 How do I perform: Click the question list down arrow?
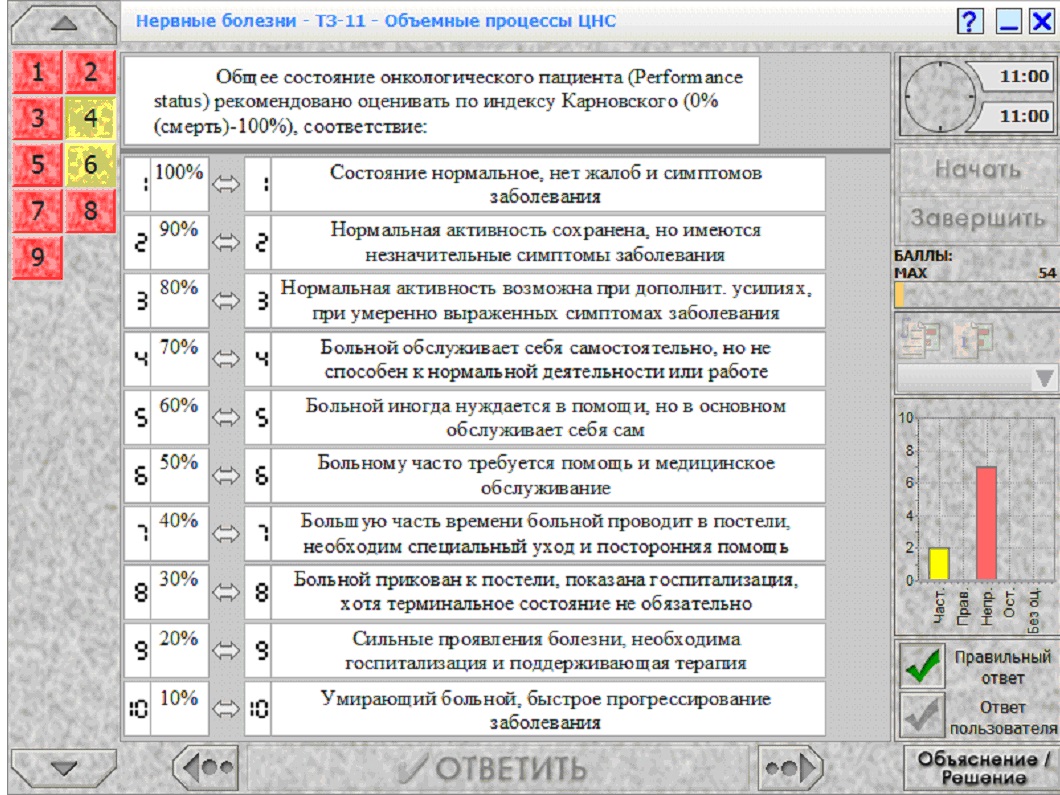64,768
